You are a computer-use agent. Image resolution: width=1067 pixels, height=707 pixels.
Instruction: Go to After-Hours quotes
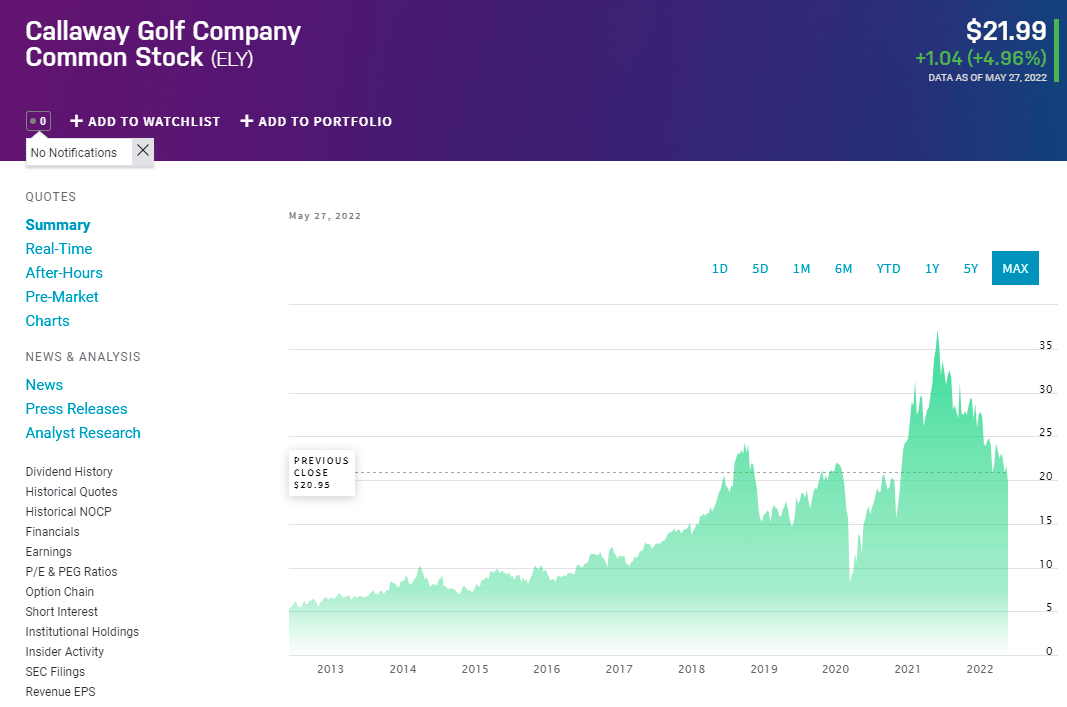[x=64, y=273]
